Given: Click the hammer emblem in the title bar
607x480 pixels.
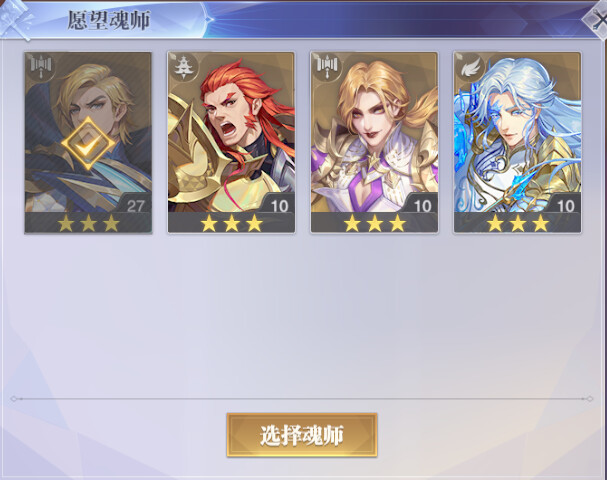Looking at the screenshot, I should pos(17,19).
